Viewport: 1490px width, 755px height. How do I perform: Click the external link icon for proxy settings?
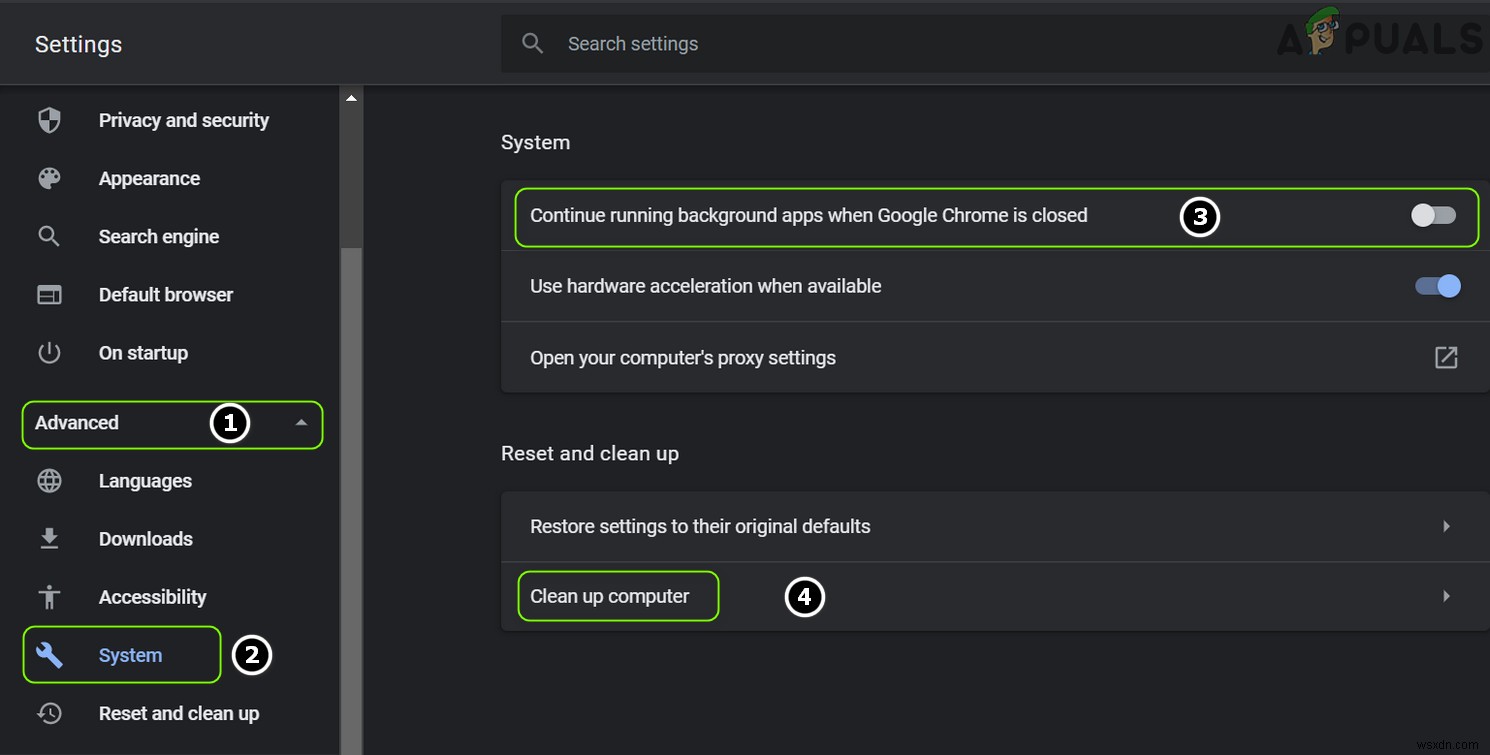pyautogui.click(x=1446, y=357)
